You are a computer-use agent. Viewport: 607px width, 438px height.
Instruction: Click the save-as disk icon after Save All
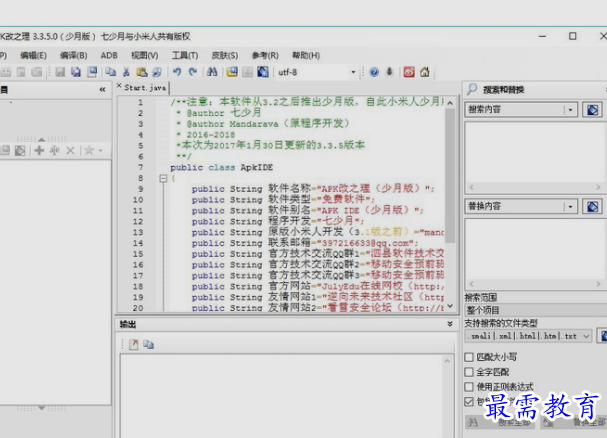[92, 72]
